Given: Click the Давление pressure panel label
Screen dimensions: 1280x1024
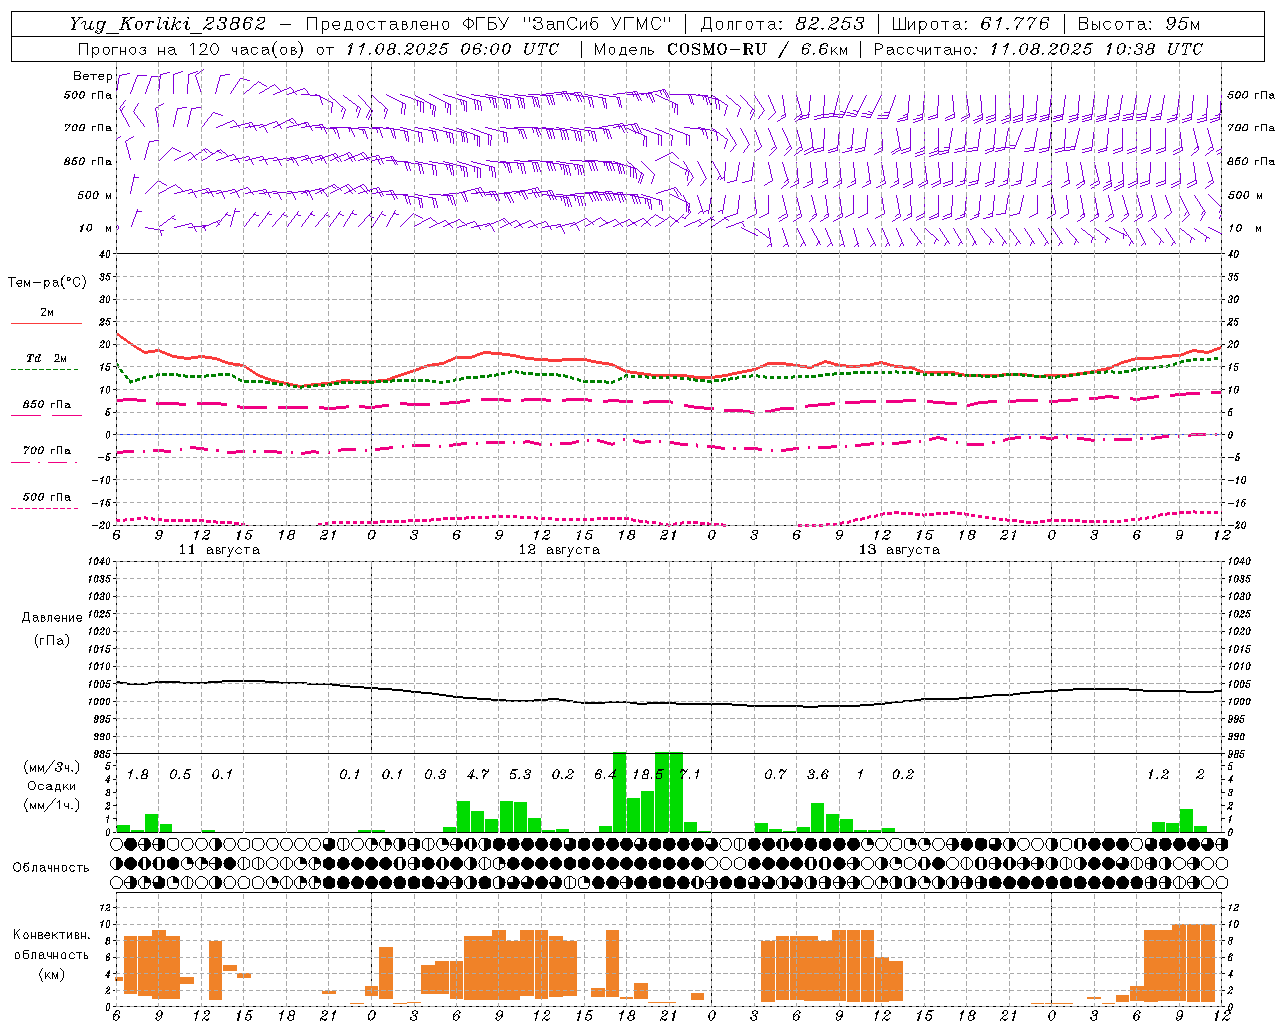Looking at the screenshot, I should [x=52, y=617].
